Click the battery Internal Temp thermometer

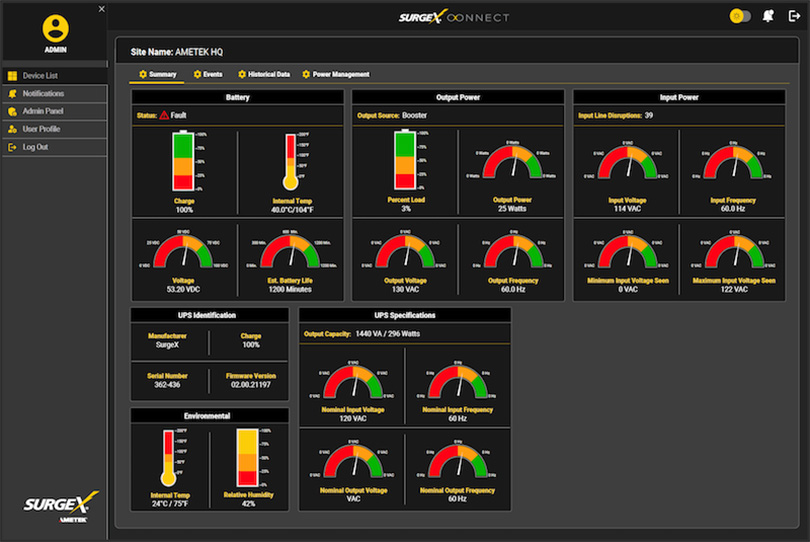[290, 162]
